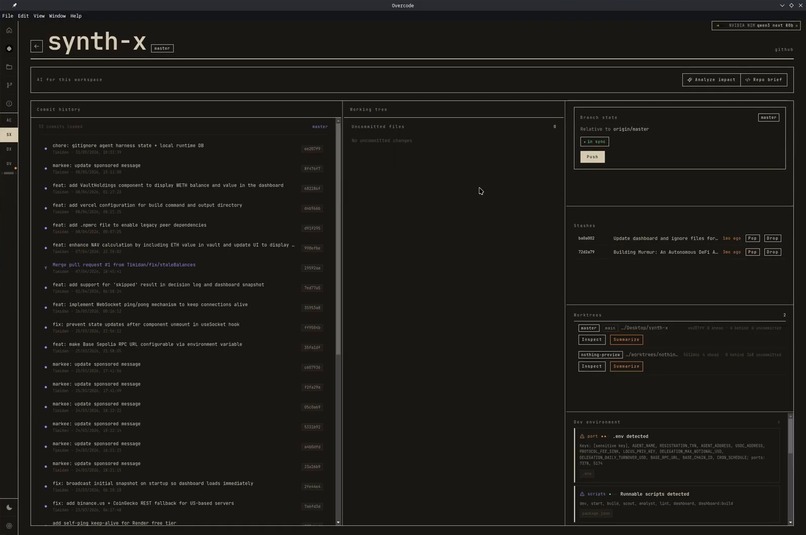Open the Window menu
806x535 pixels.
(57, 16)
